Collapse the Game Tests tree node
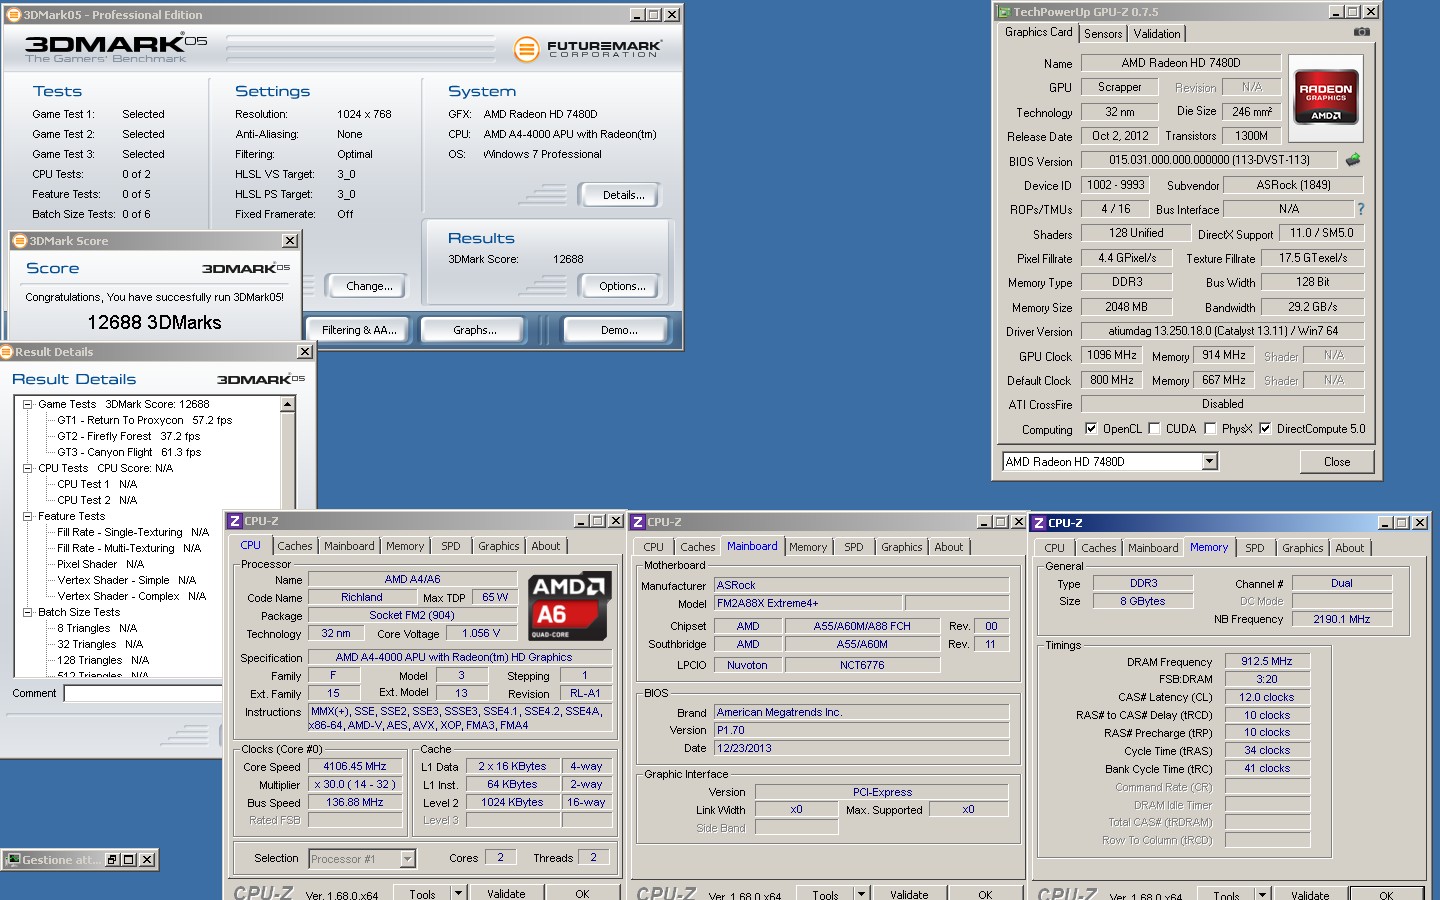This screenshot has width=1440, height=900. 28,404
